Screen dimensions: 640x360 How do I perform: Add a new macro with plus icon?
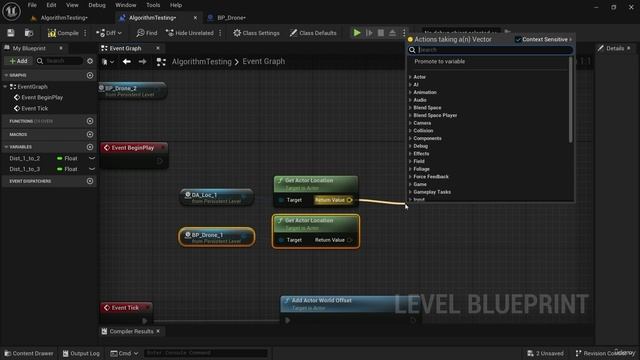coord(90,134)
